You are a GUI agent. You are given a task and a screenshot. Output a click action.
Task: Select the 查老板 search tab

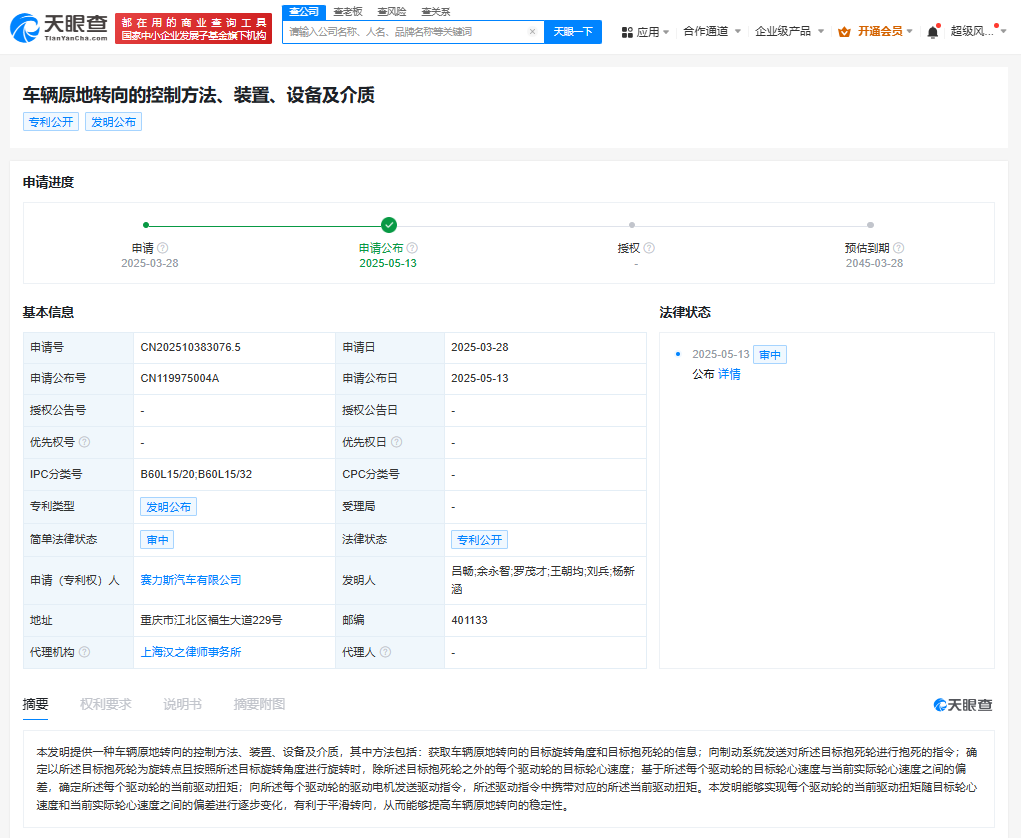(347, 11)
